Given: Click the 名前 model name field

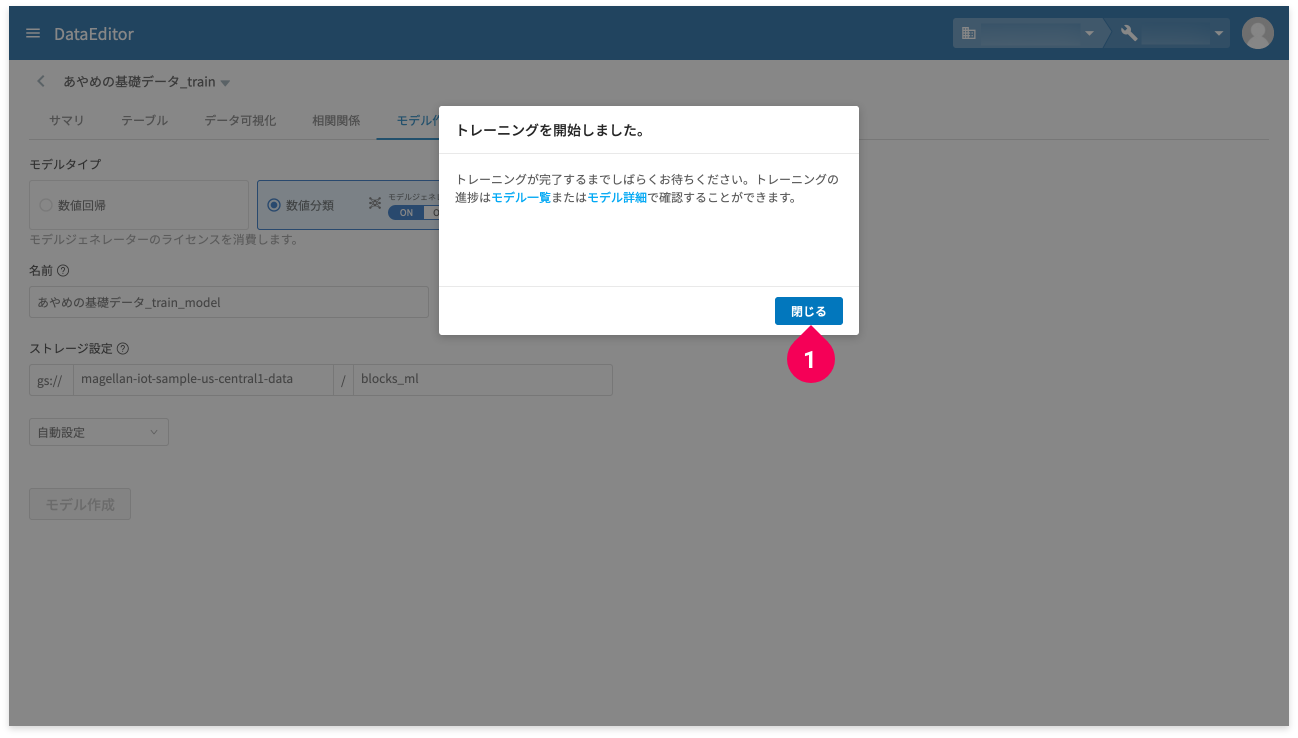Looking at the screenshot, I should click(x=229, y=302).
